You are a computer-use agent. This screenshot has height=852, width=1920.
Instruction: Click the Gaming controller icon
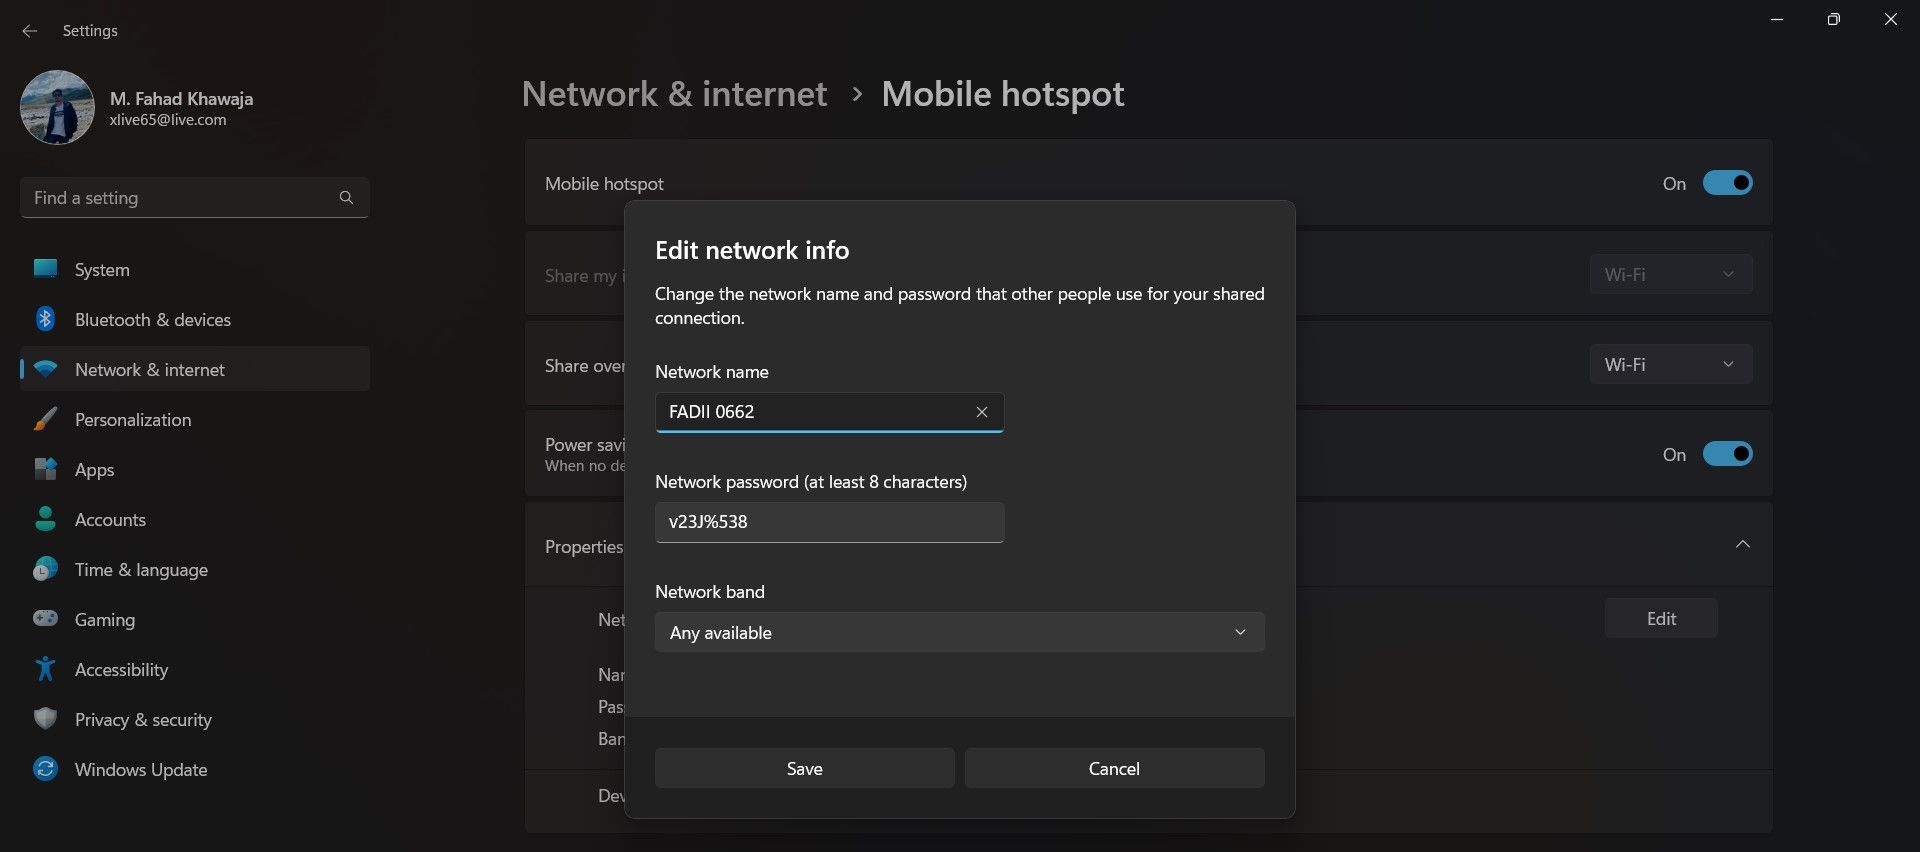(x=45, y=619)
